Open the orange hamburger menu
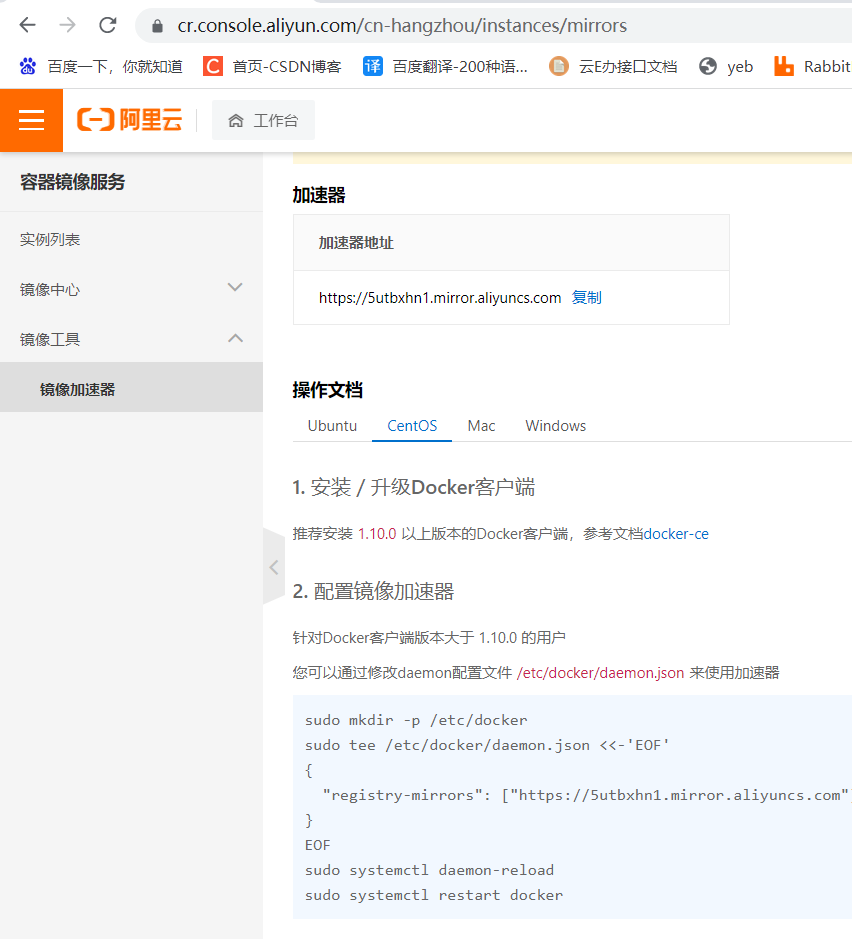This screenshot has height=939, width=852. pyautogui.click(x=31, y=120)
